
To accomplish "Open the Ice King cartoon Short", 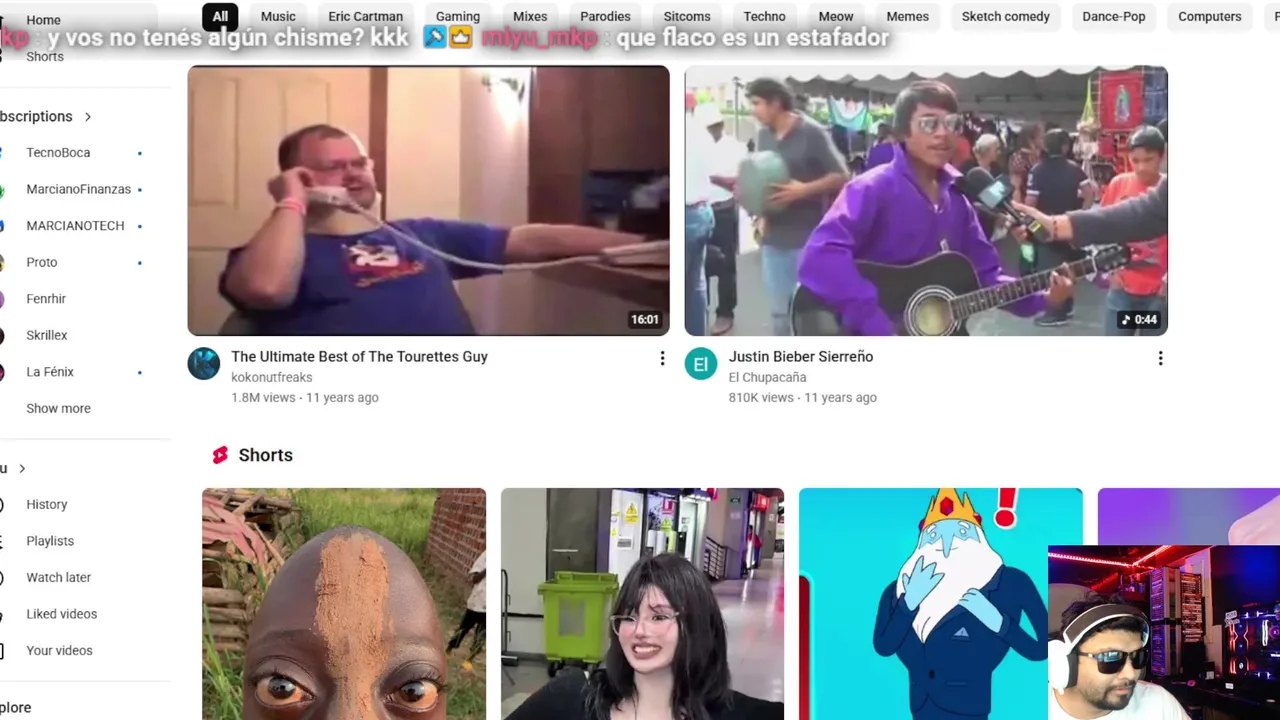I will 940,604.
